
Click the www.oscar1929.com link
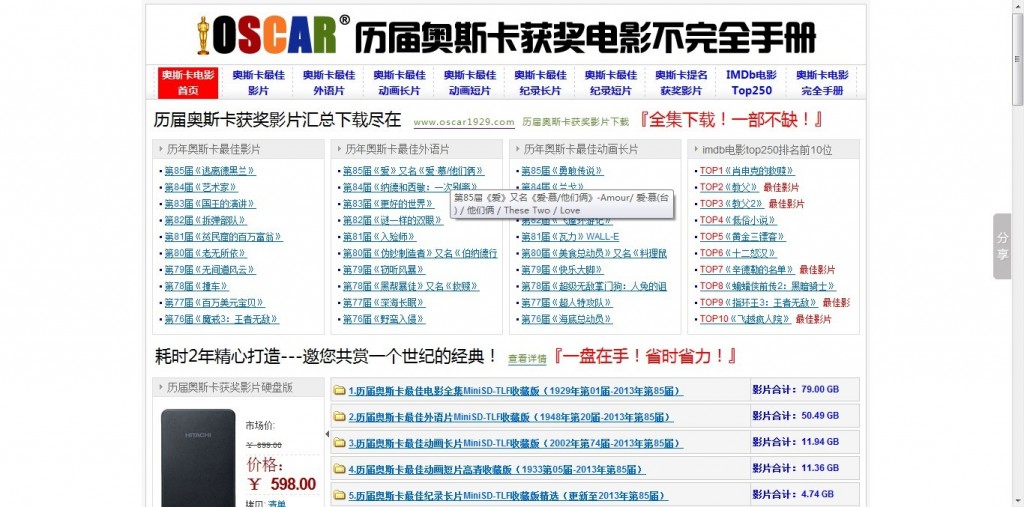tap(464, 122)
